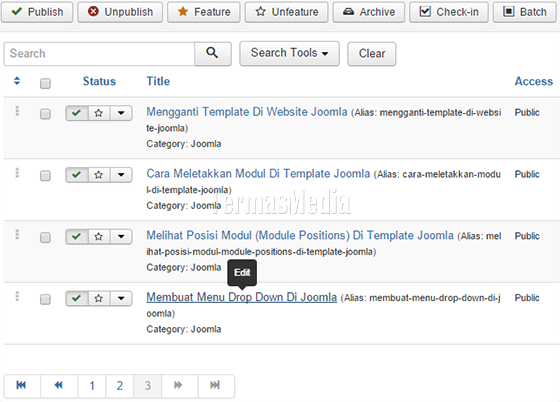Go to page 1
The width and height of the screenshot is (560, 402).
click(92, 386)
